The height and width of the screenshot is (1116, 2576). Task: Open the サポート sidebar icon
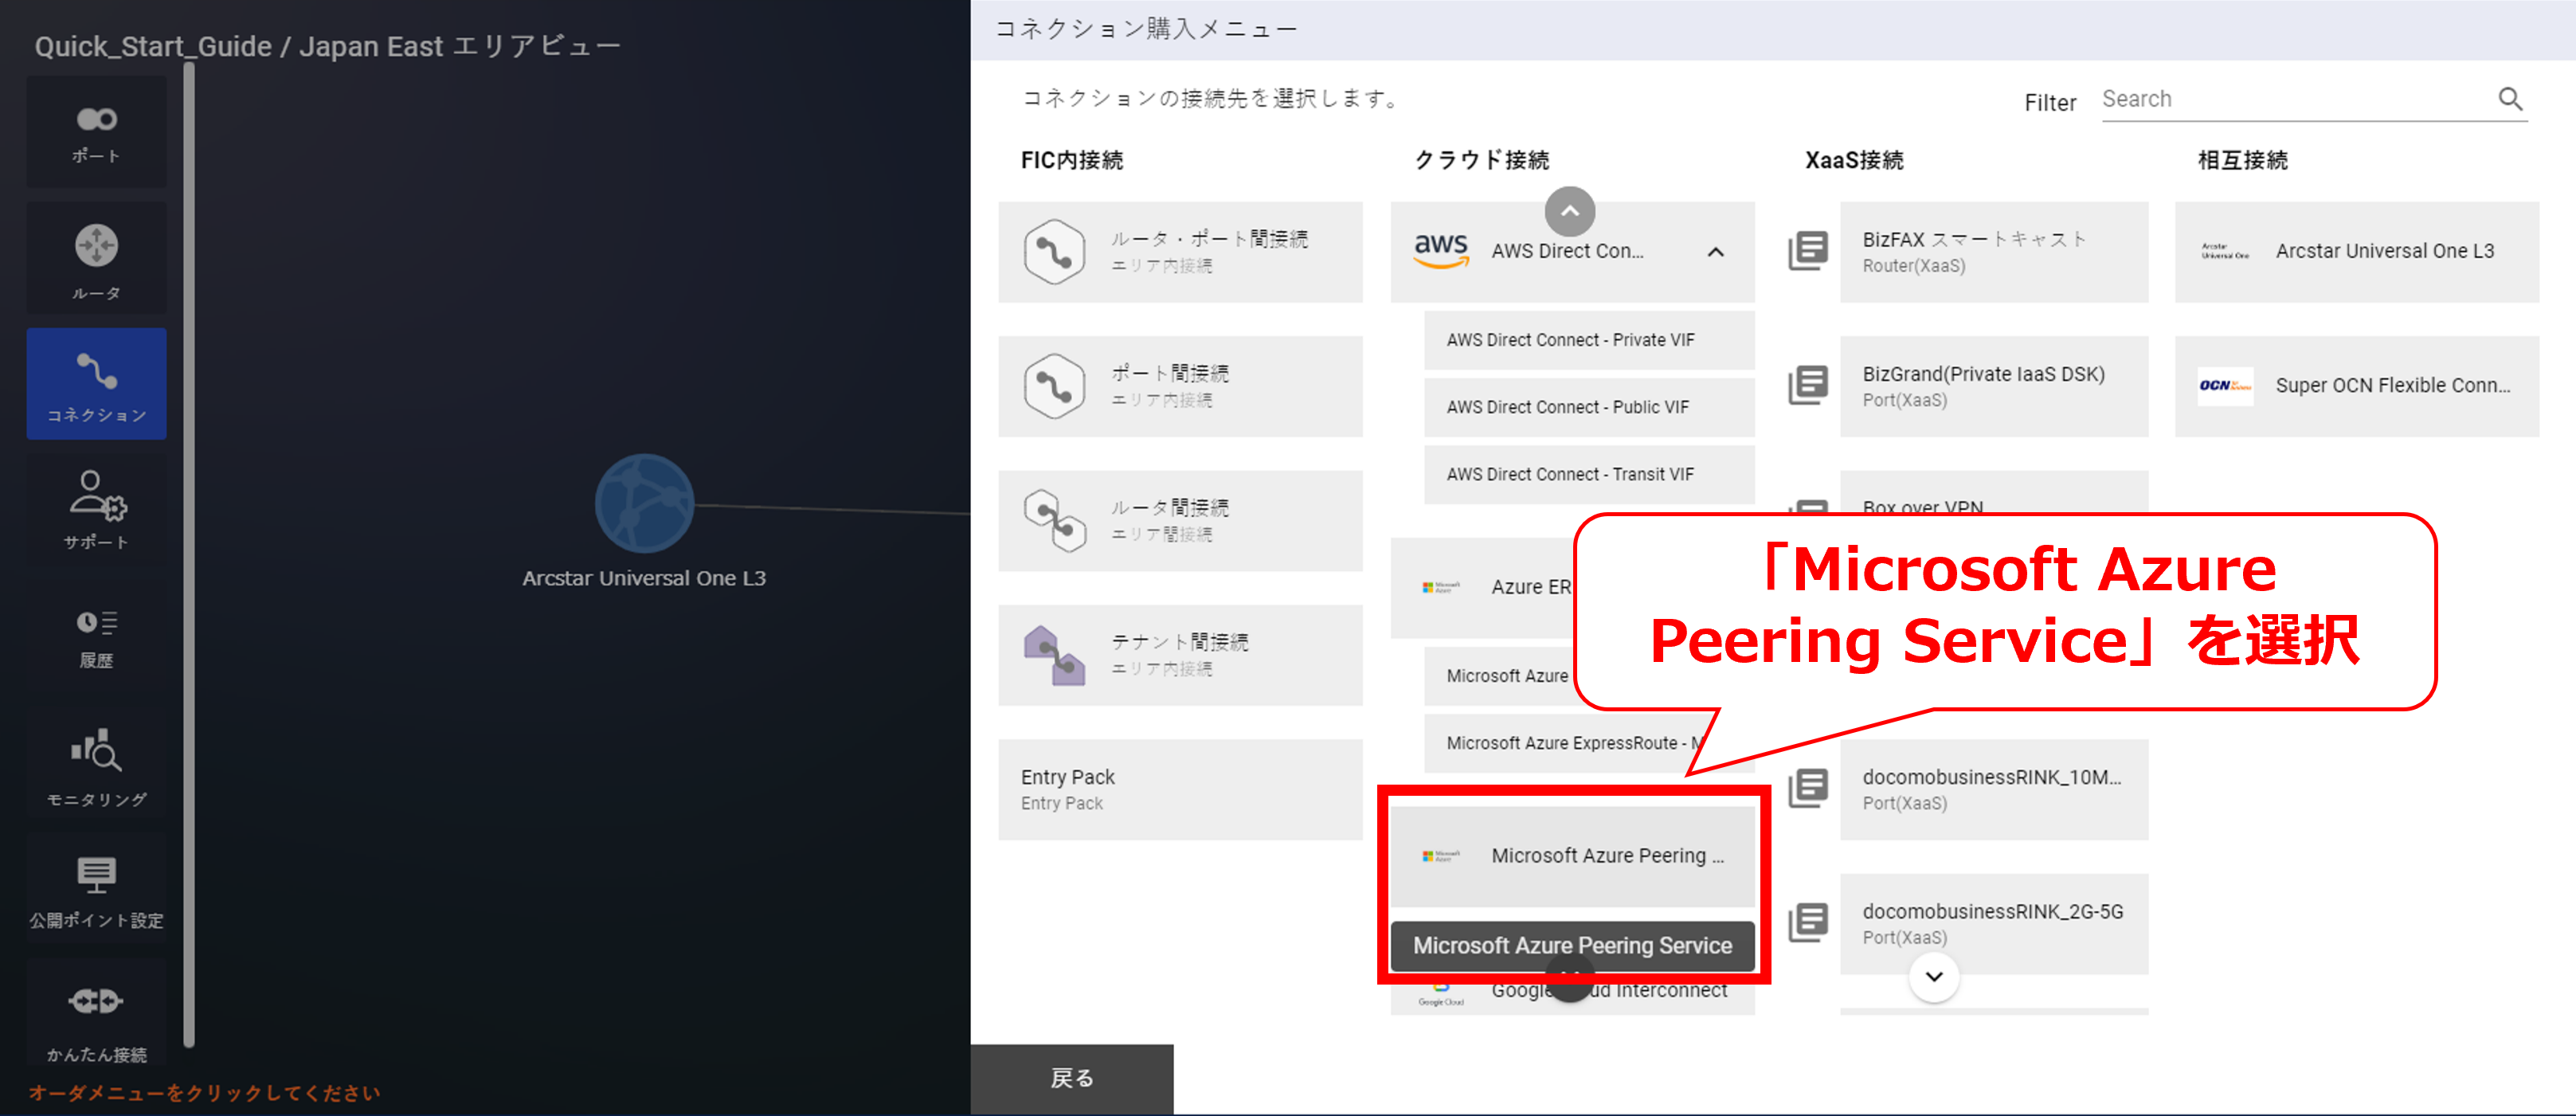(96, 510)
